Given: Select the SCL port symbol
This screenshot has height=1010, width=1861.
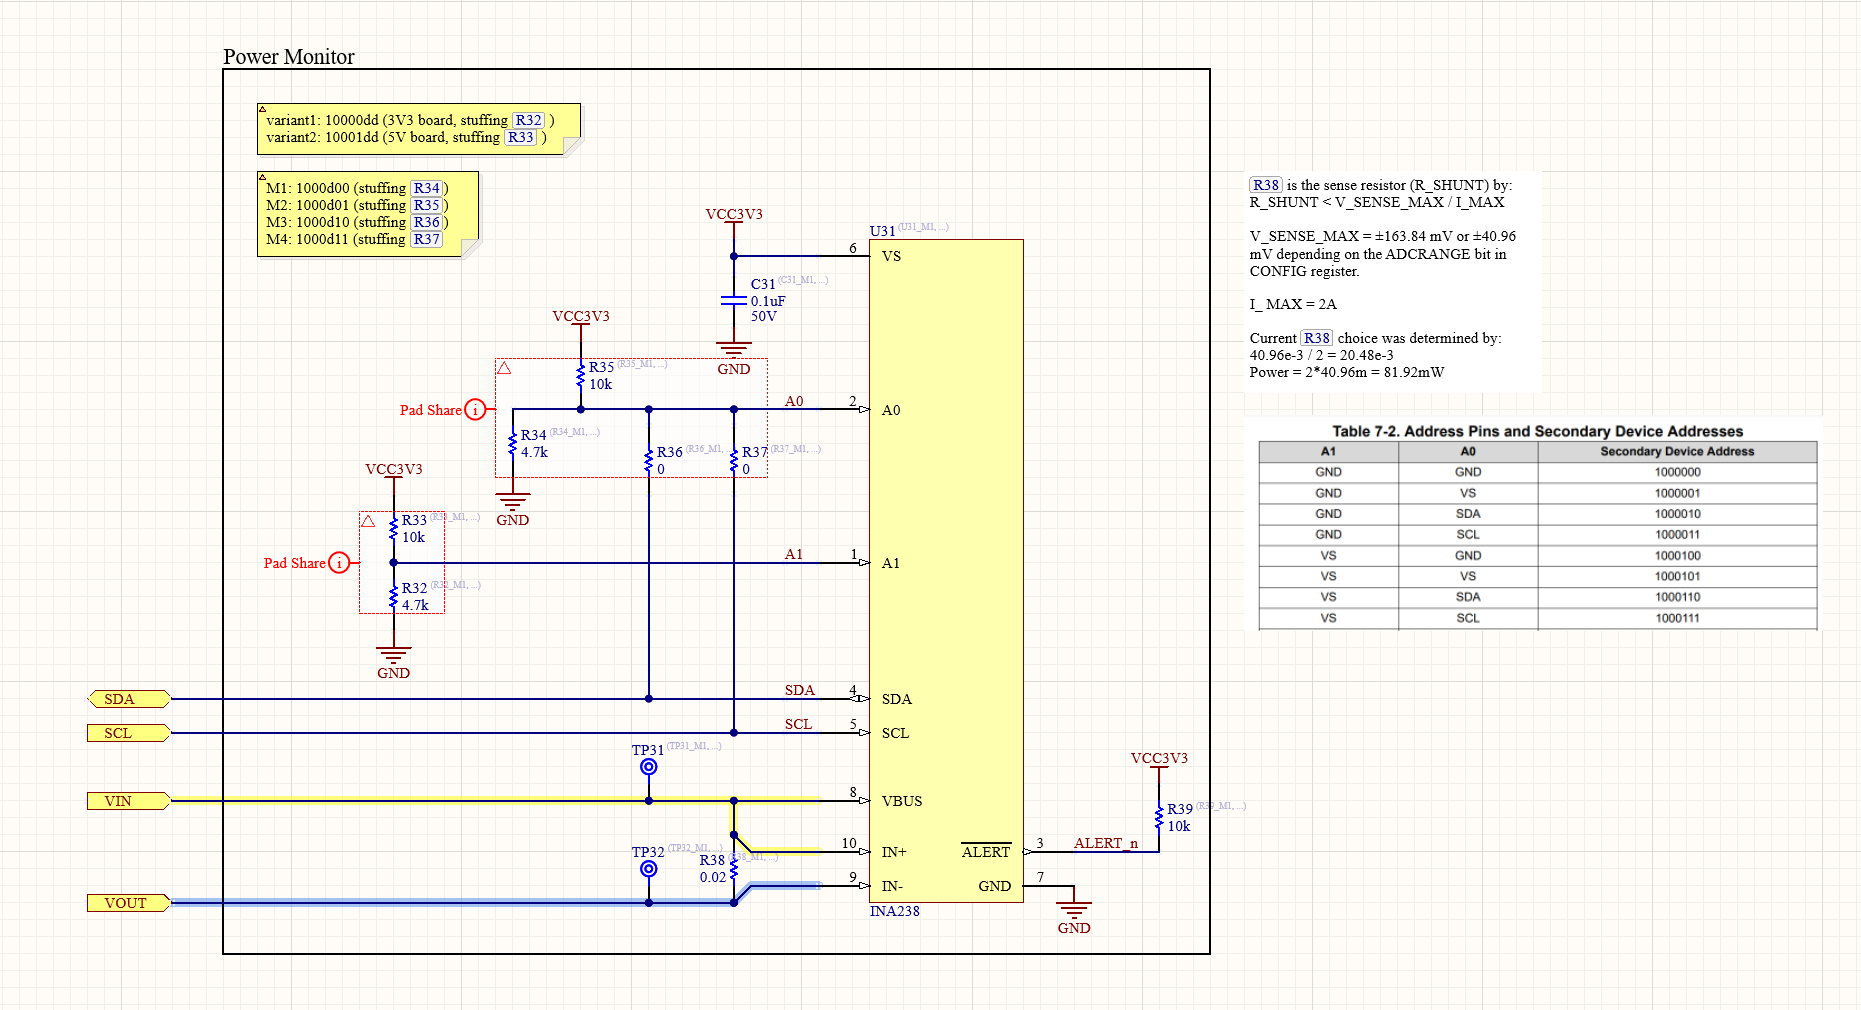Looking at the screenshot, I should click(x=129, y=733).
